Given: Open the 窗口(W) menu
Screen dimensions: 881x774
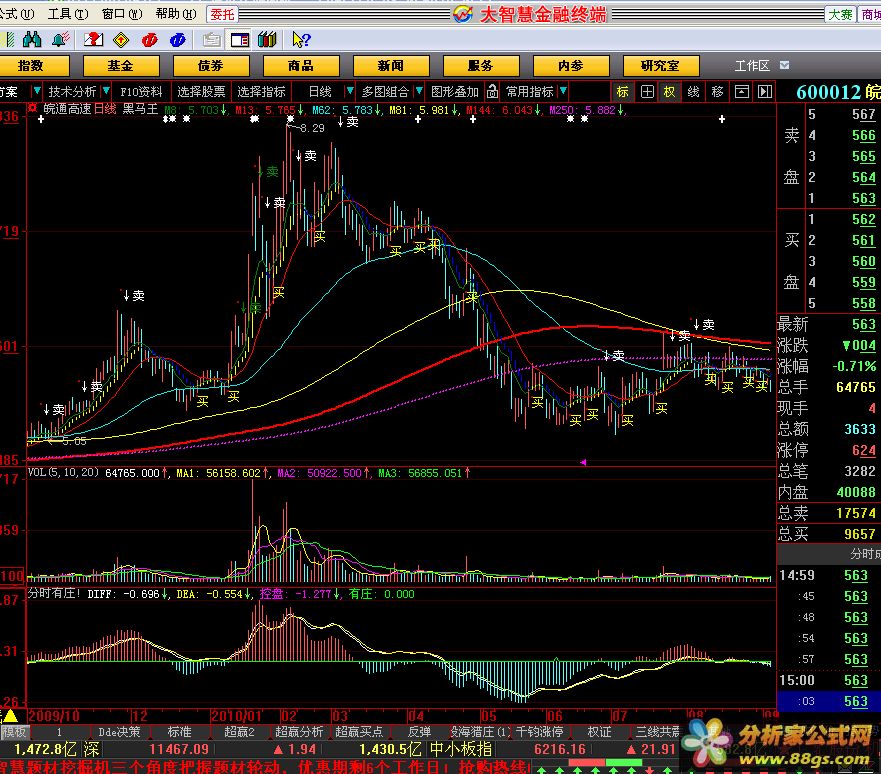Looking at the screenshot, I should 122,14.
